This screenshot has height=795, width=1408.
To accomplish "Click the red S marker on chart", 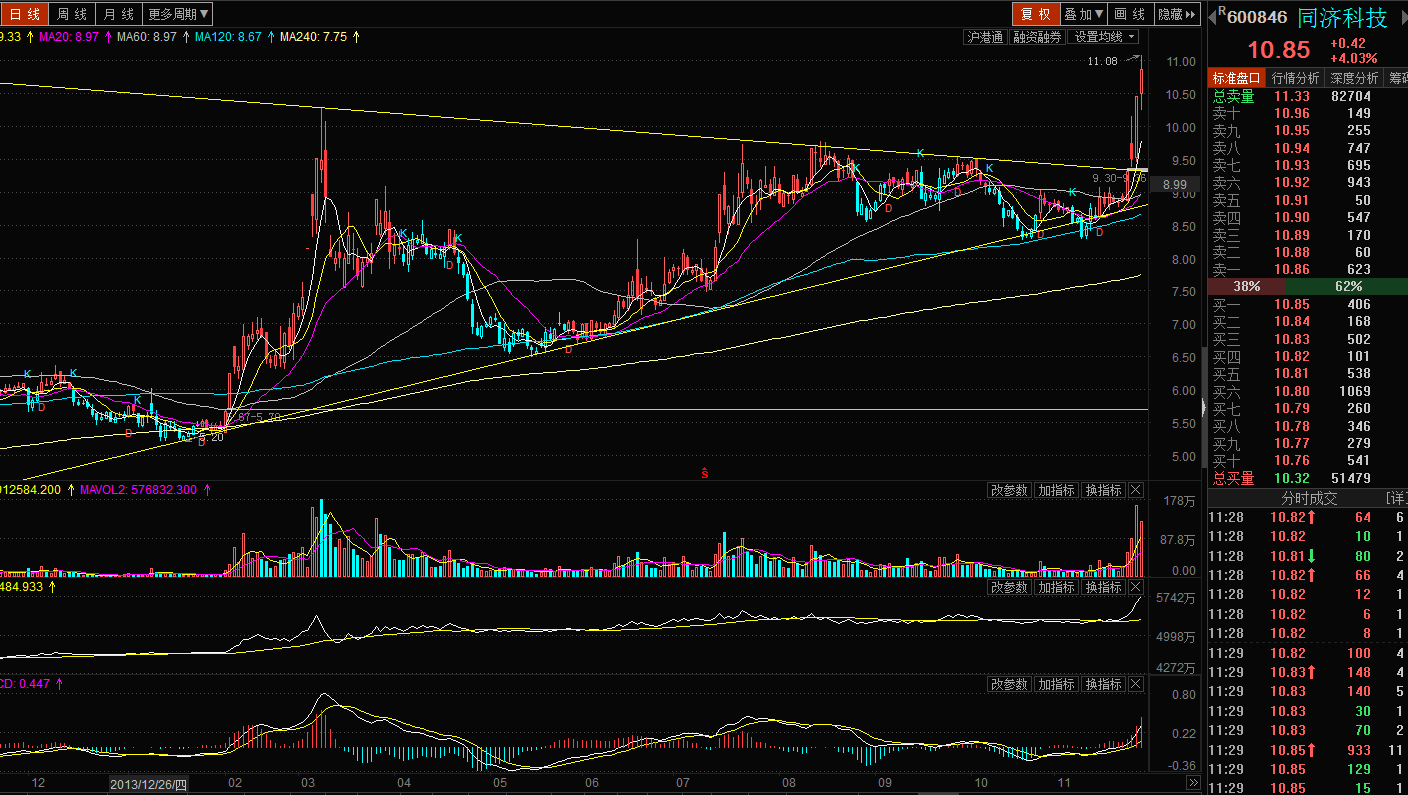I will click(705, 472).
